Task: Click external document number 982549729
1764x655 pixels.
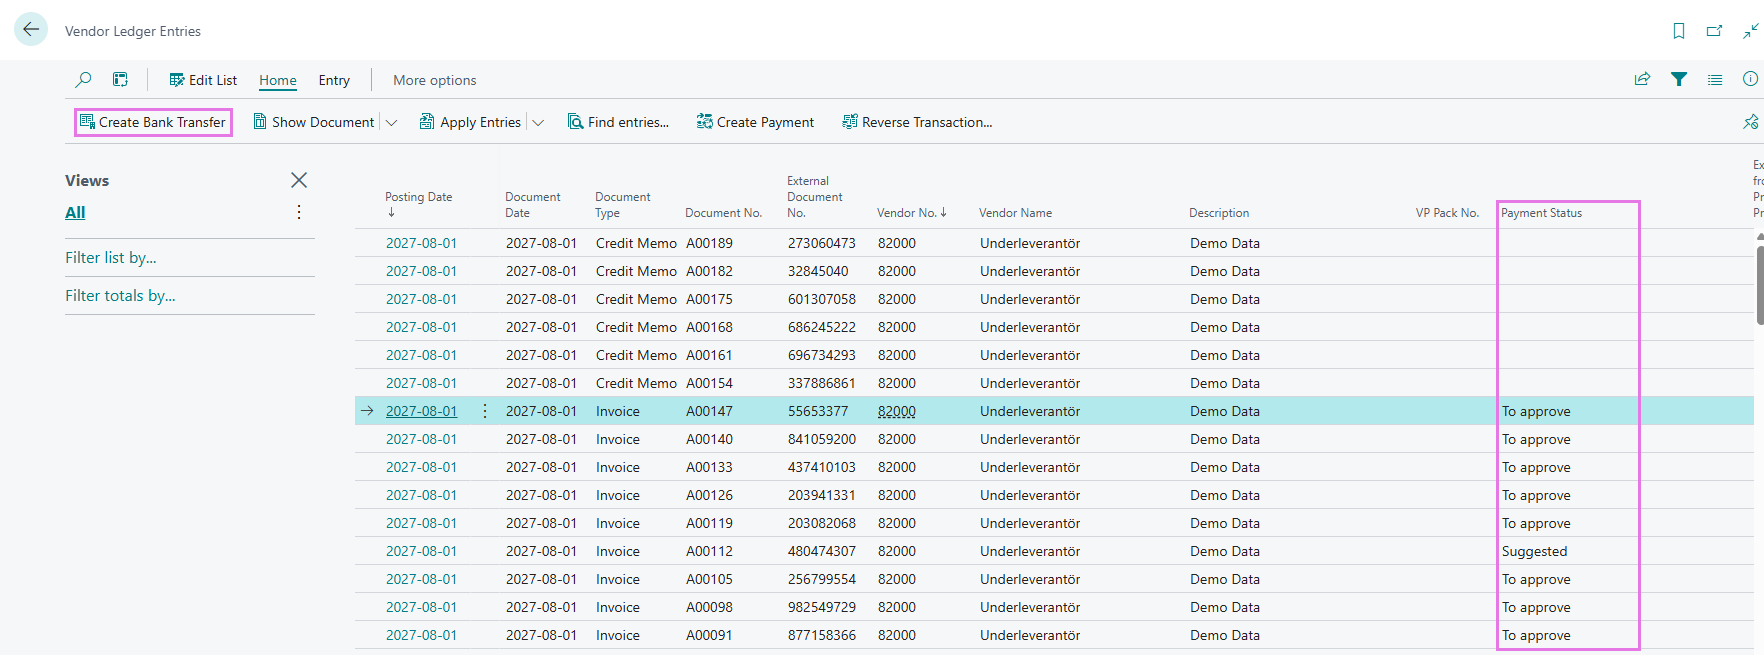Action: click(822, 607)
